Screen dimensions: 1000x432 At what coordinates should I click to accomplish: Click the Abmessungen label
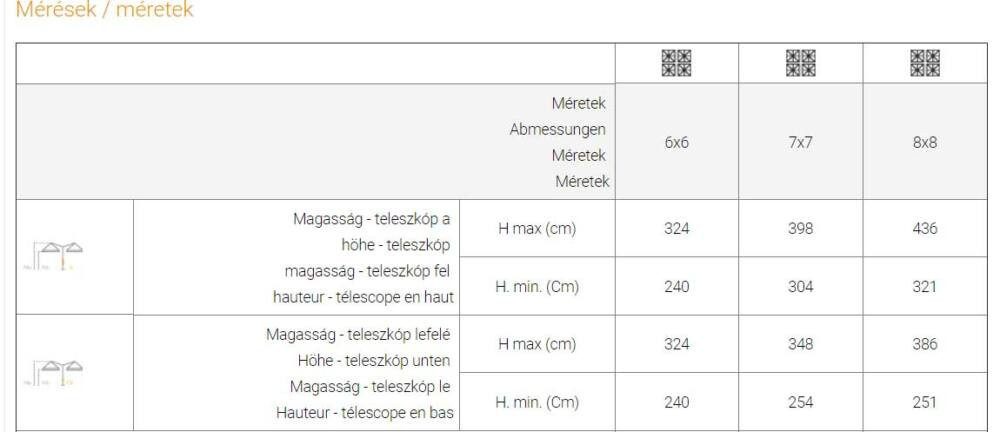coord(557,130)
